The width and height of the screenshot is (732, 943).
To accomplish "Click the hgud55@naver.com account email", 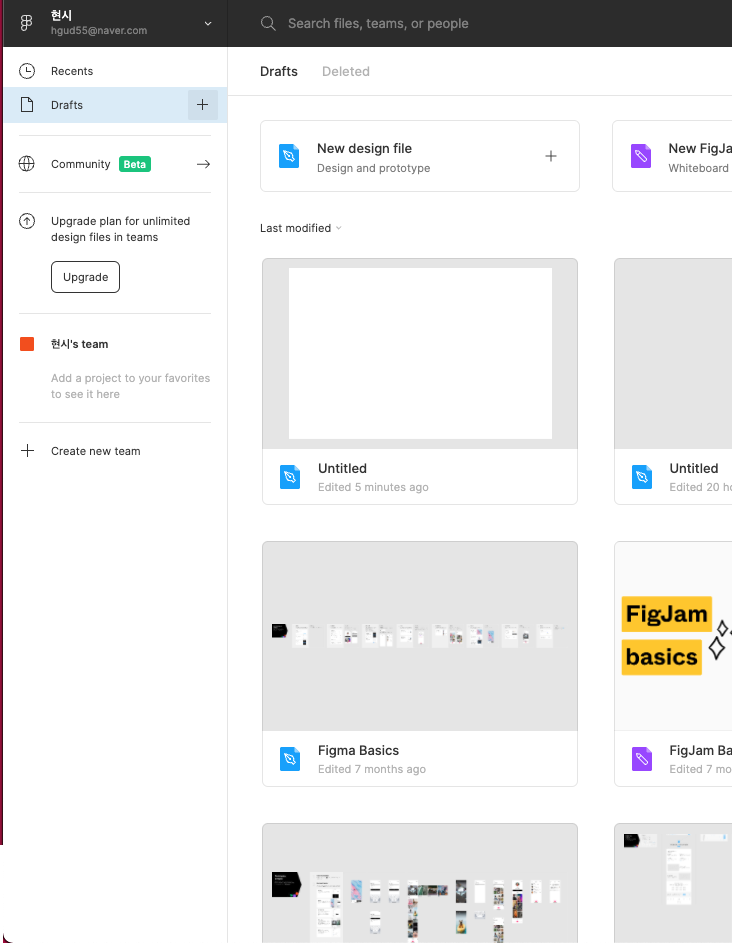I will coord(99,31).
